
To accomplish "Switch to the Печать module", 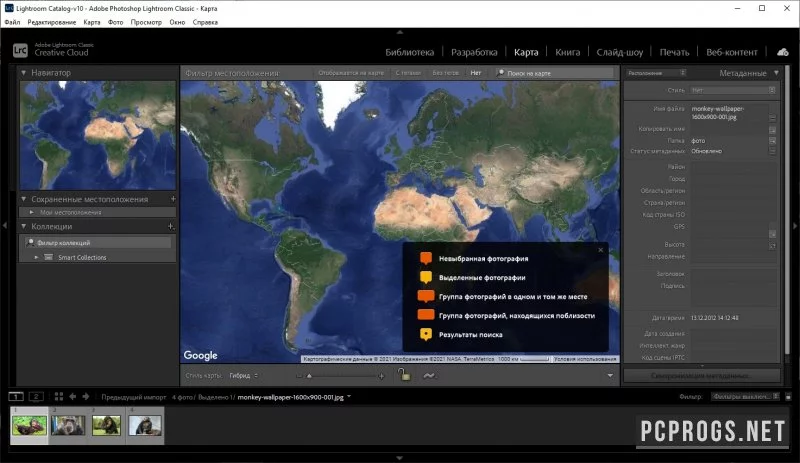I will point(674,52).
